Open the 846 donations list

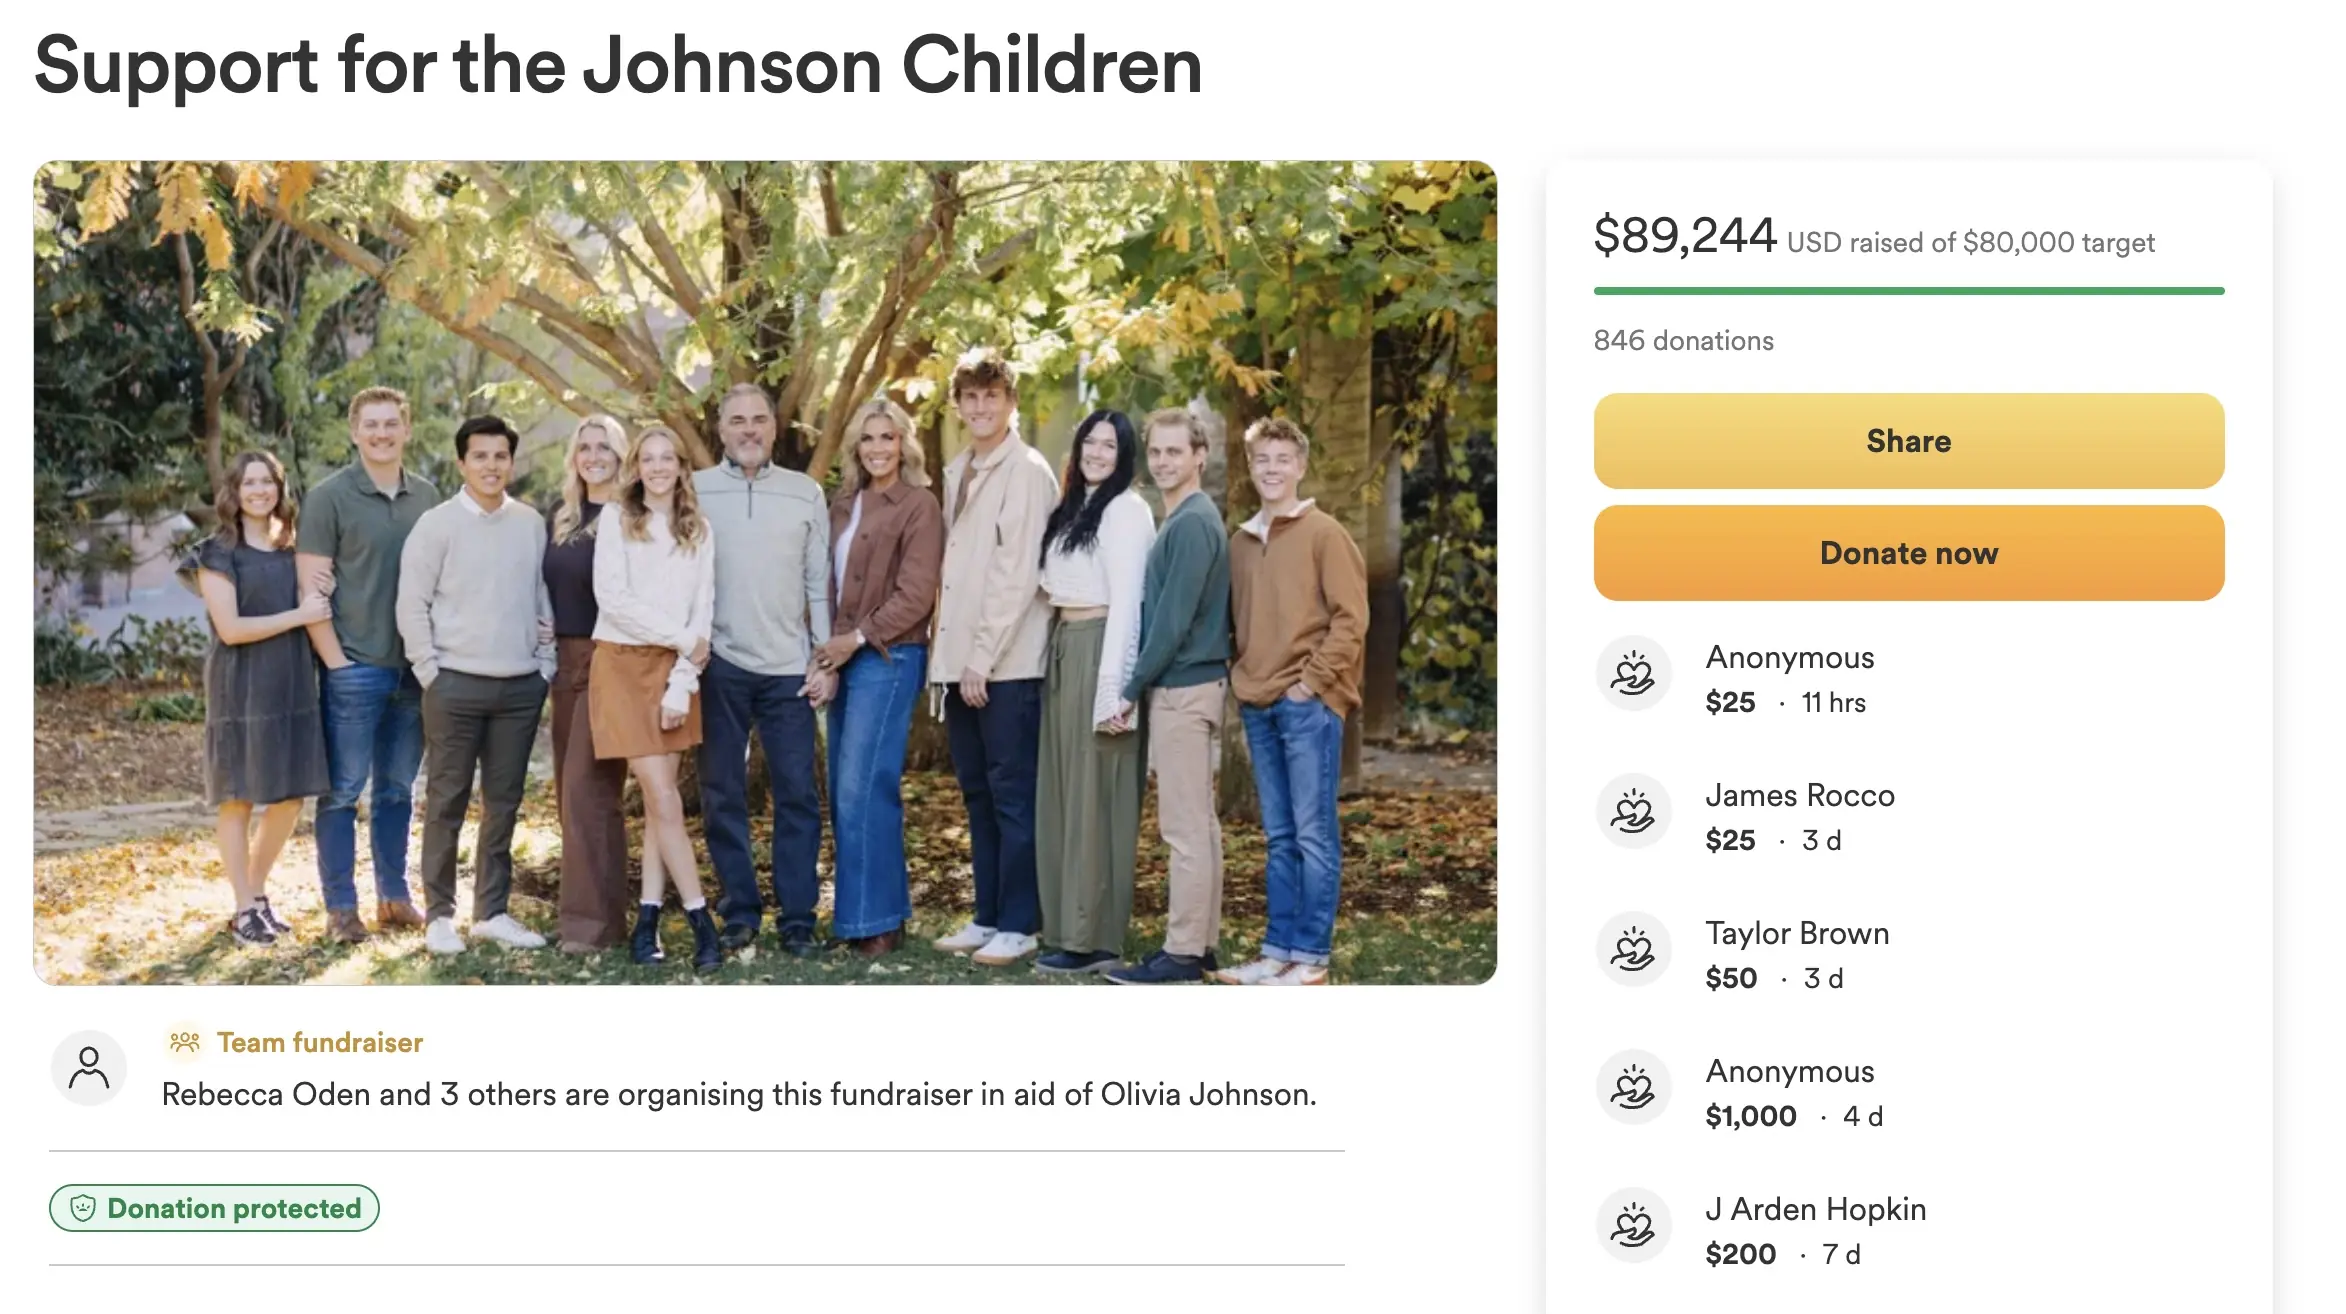[1683, 341]
